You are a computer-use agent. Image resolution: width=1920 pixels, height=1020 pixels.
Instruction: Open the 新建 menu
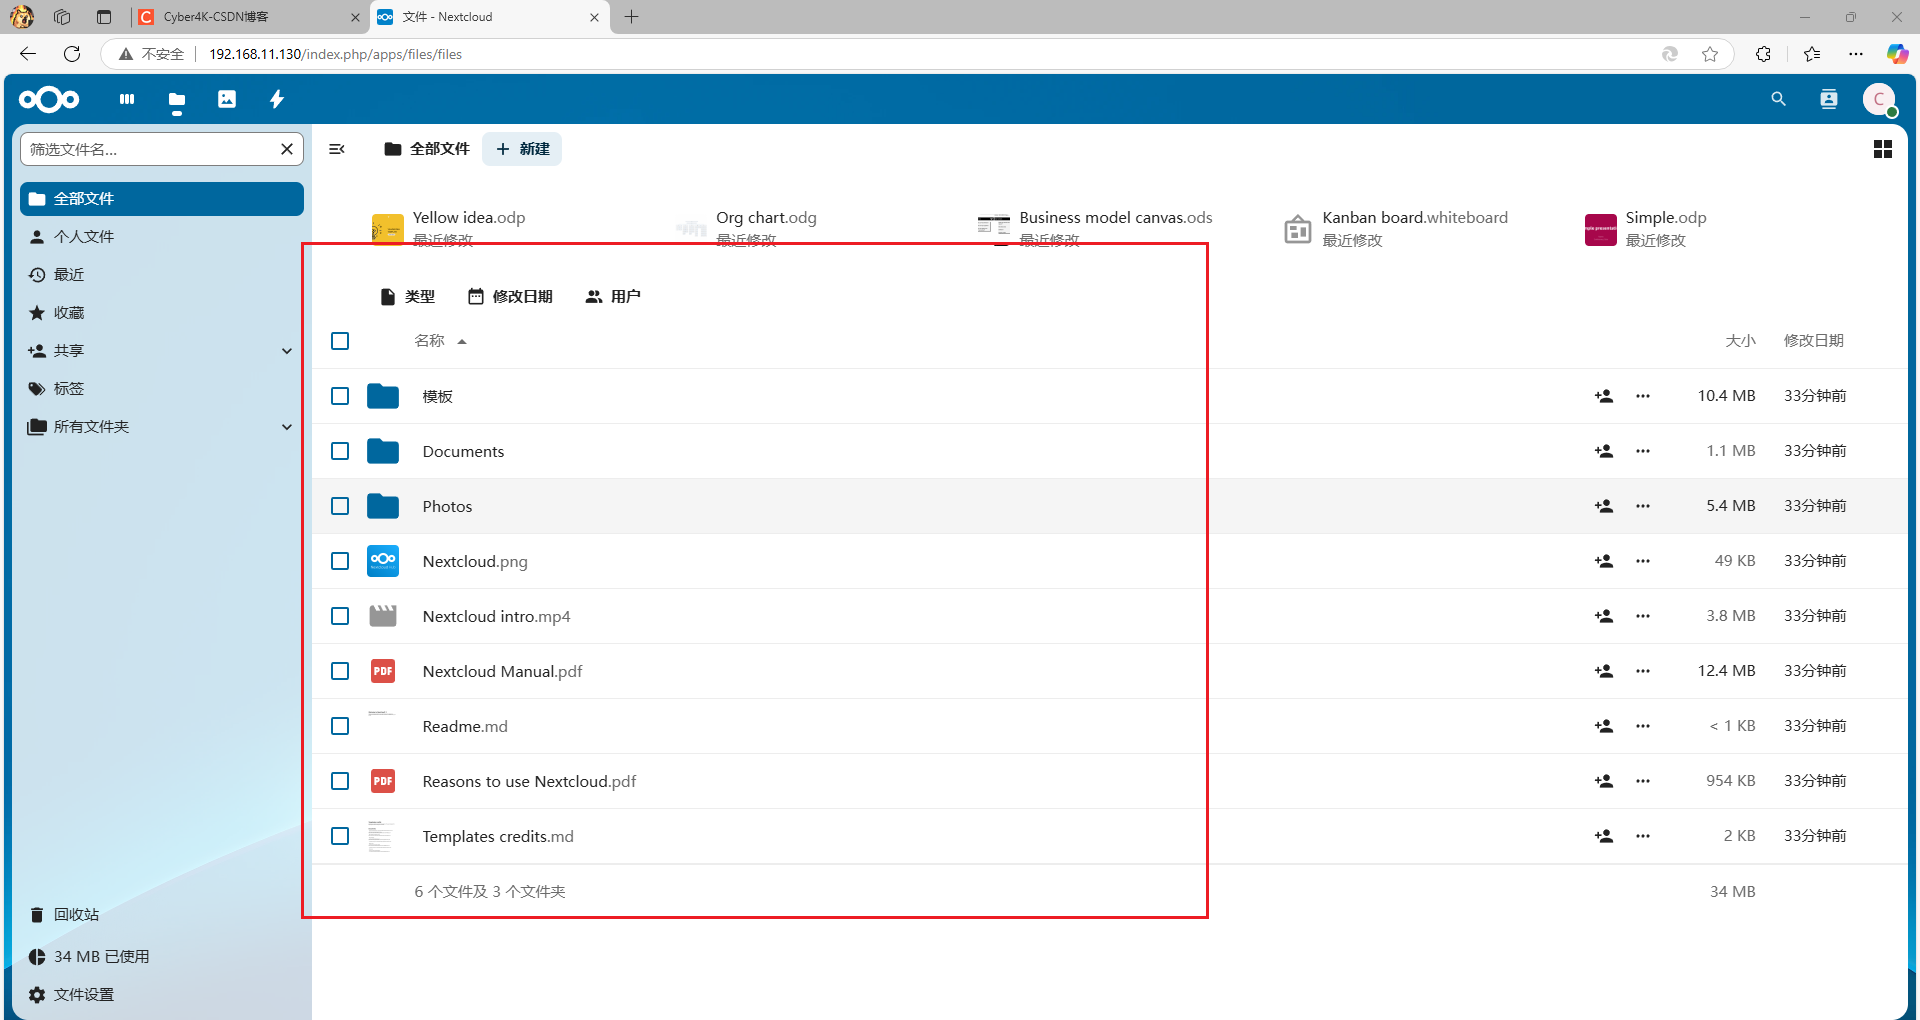[x=522, y=149]
